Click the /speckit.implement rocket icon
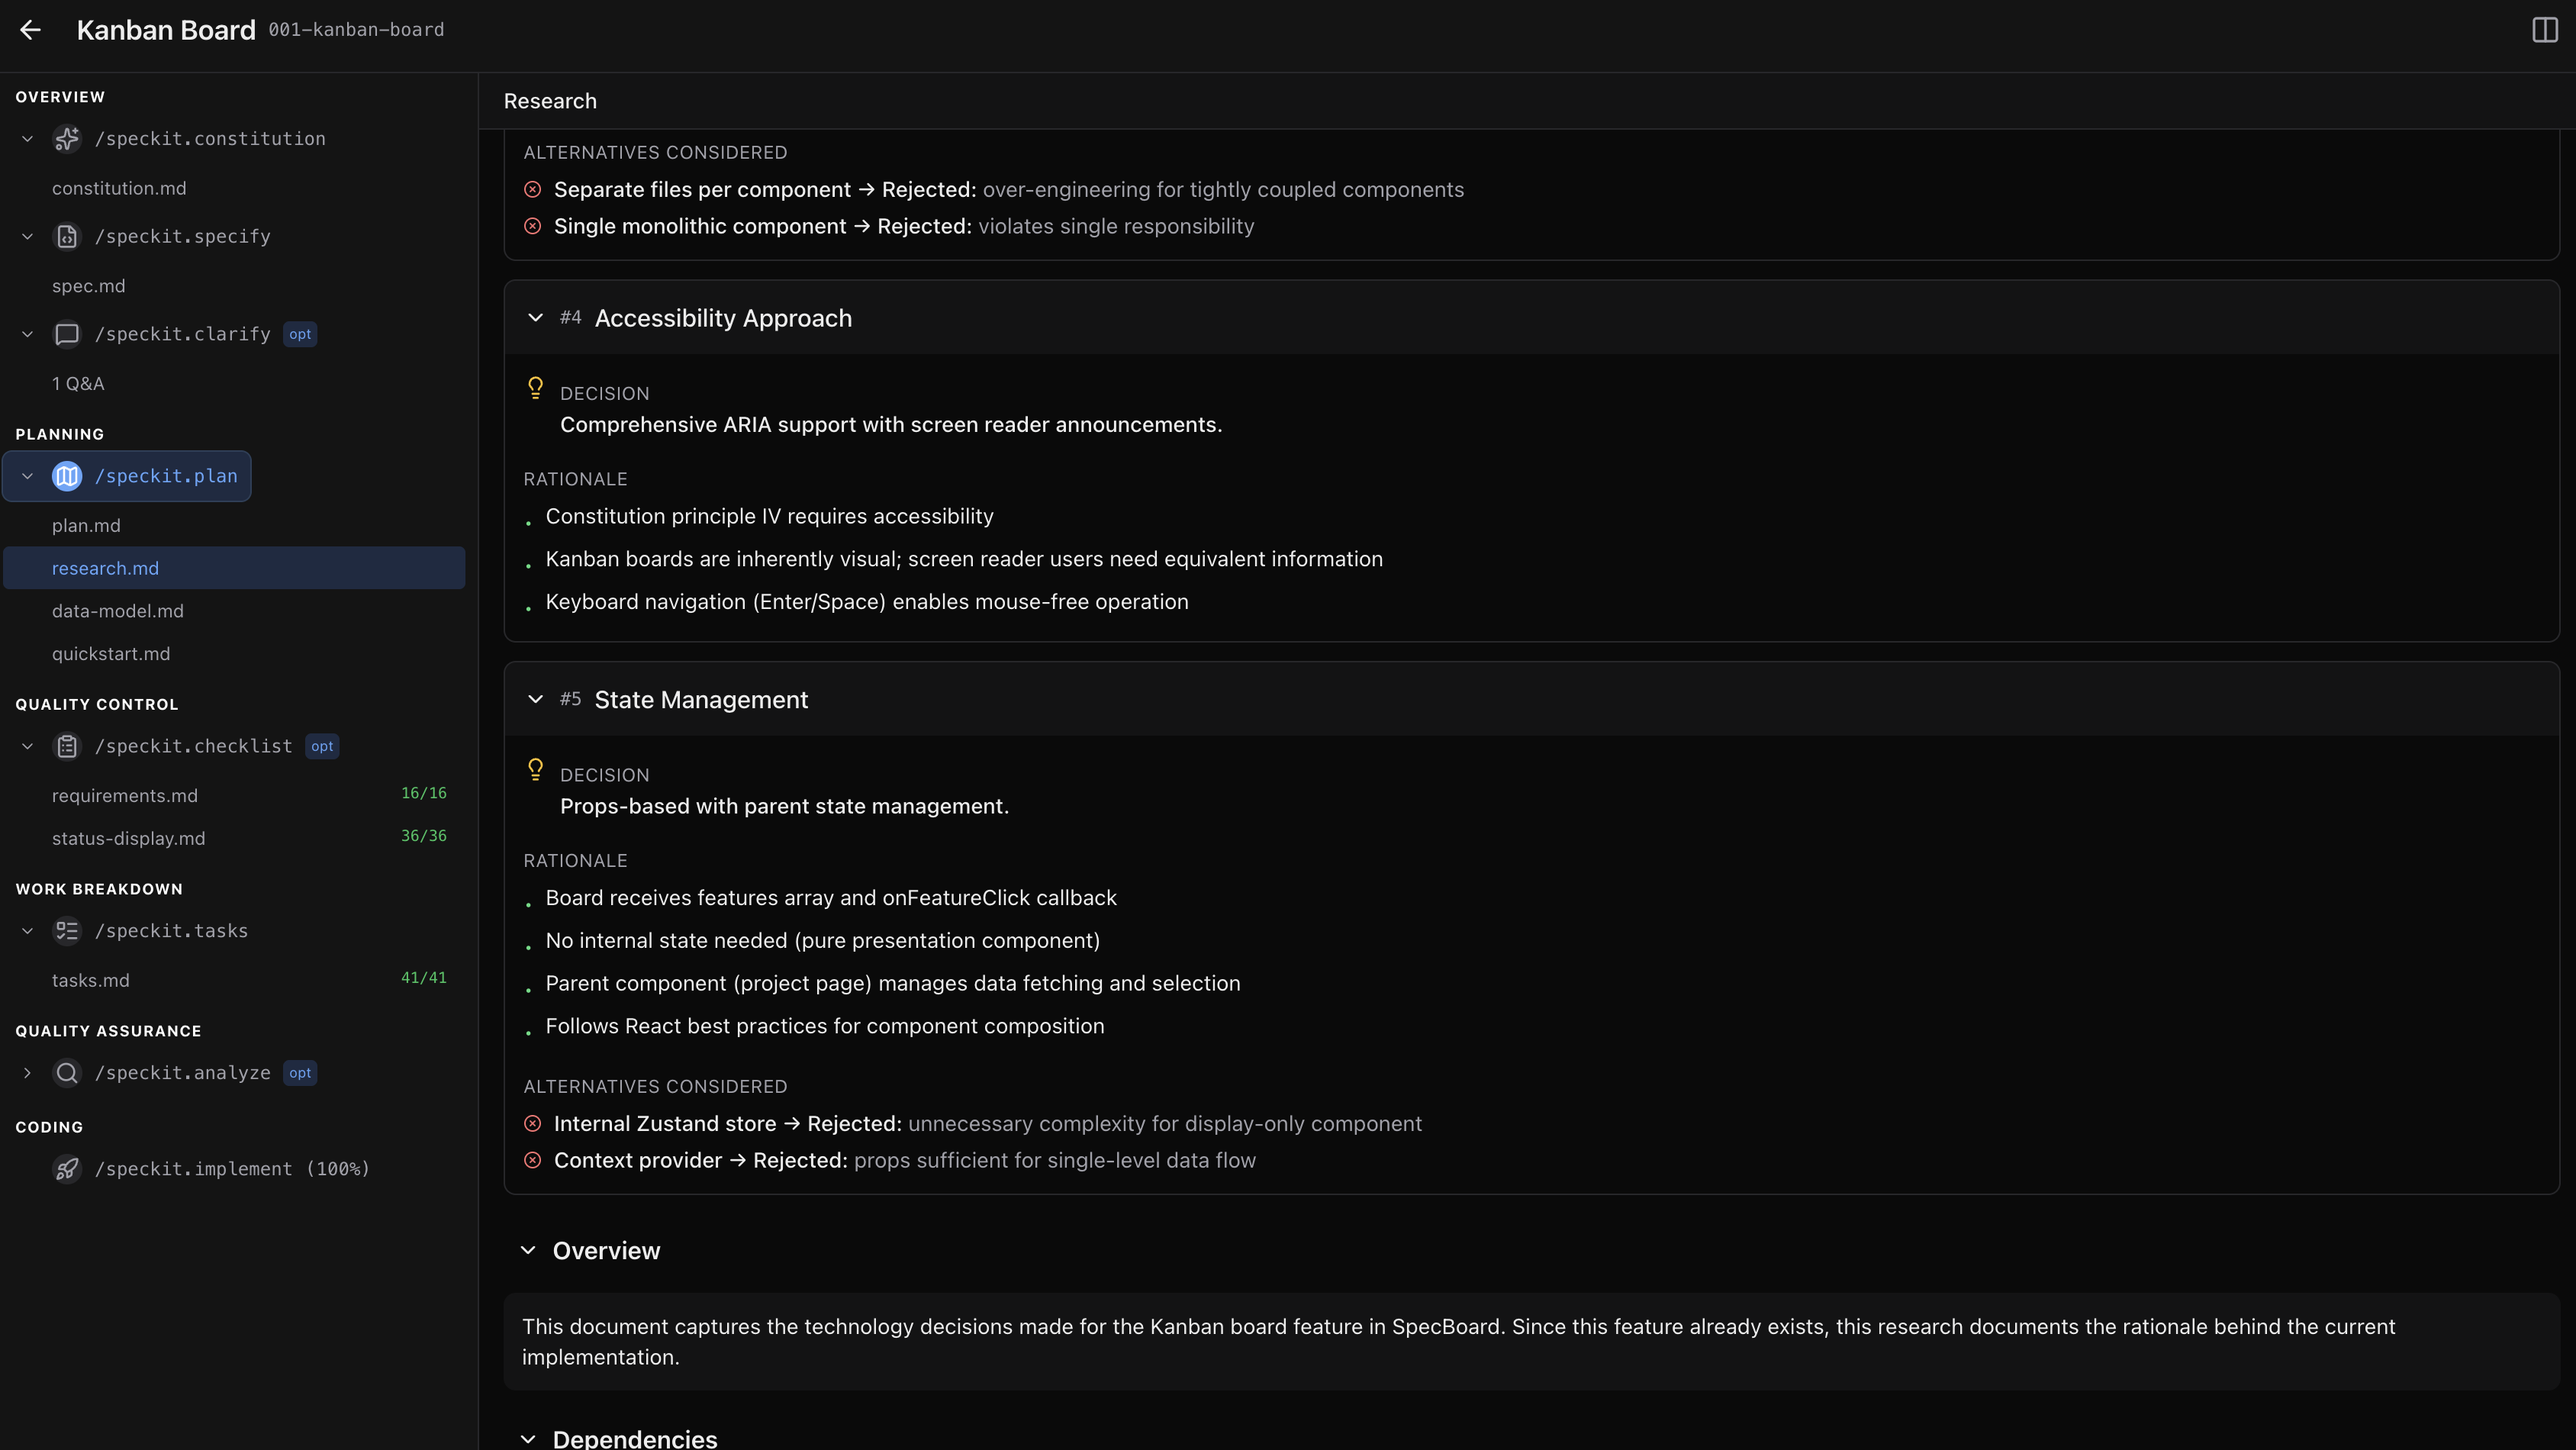 (67, 1168)
